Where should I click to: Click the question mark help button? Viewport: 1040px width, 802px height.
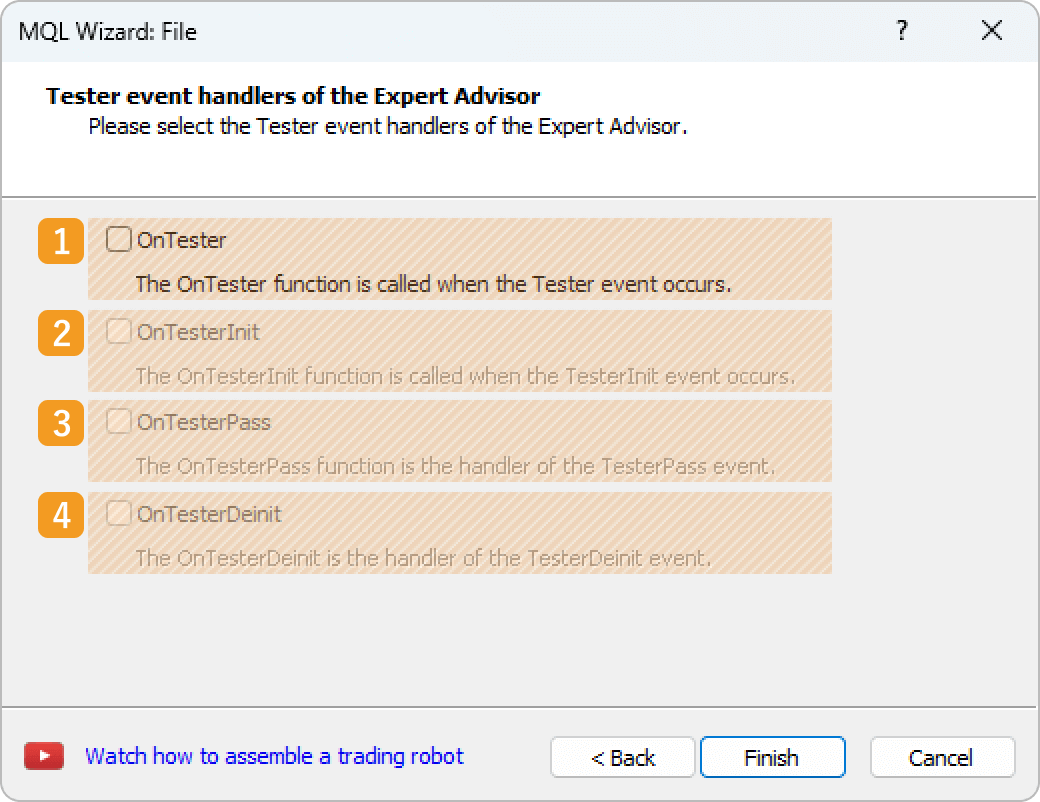(902, 31)
